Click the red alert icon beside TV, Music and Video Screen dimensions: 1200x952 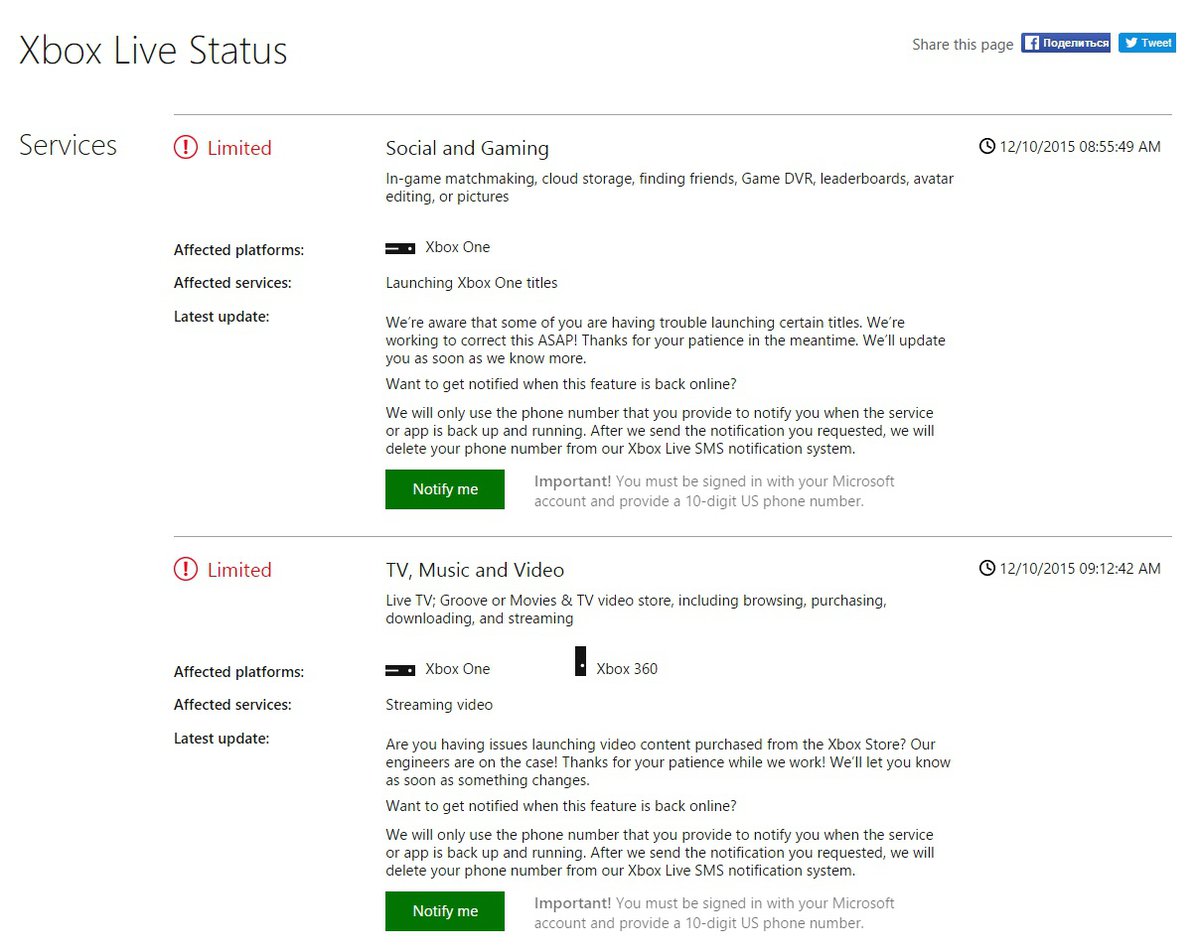point(186,570)
